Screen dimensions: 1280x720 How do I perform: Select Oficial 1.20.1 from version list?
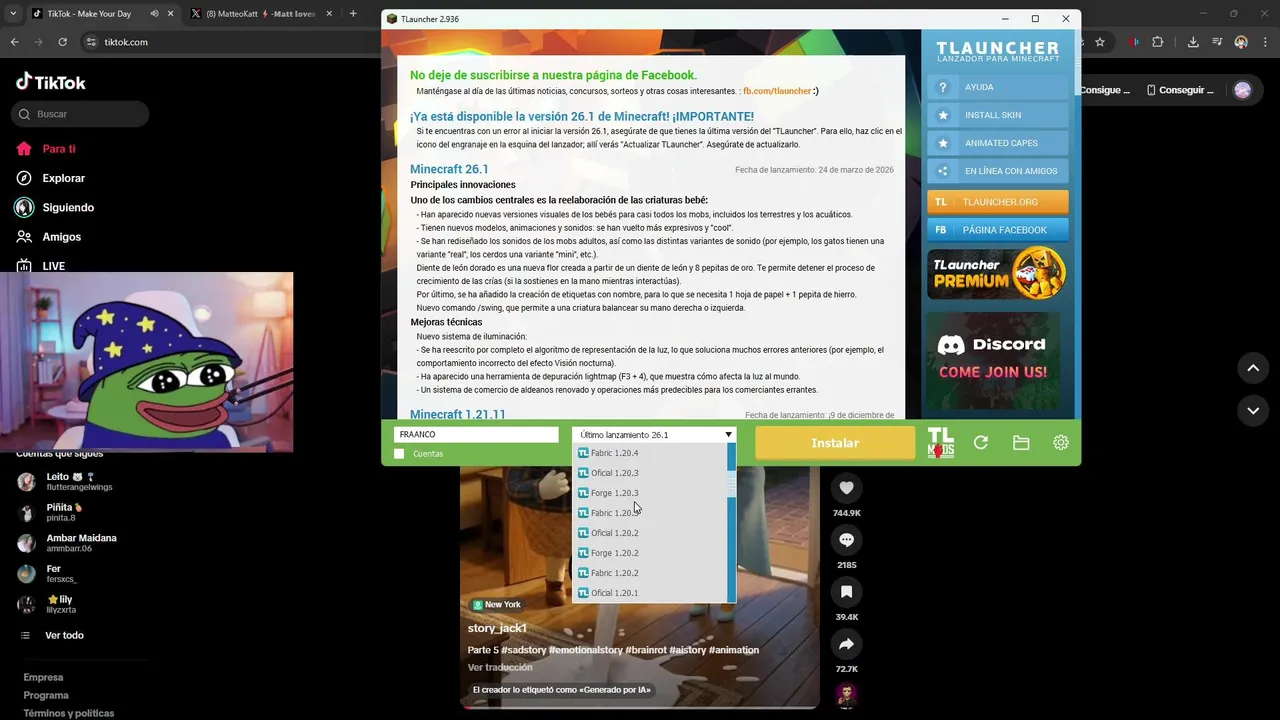(651, 593)
